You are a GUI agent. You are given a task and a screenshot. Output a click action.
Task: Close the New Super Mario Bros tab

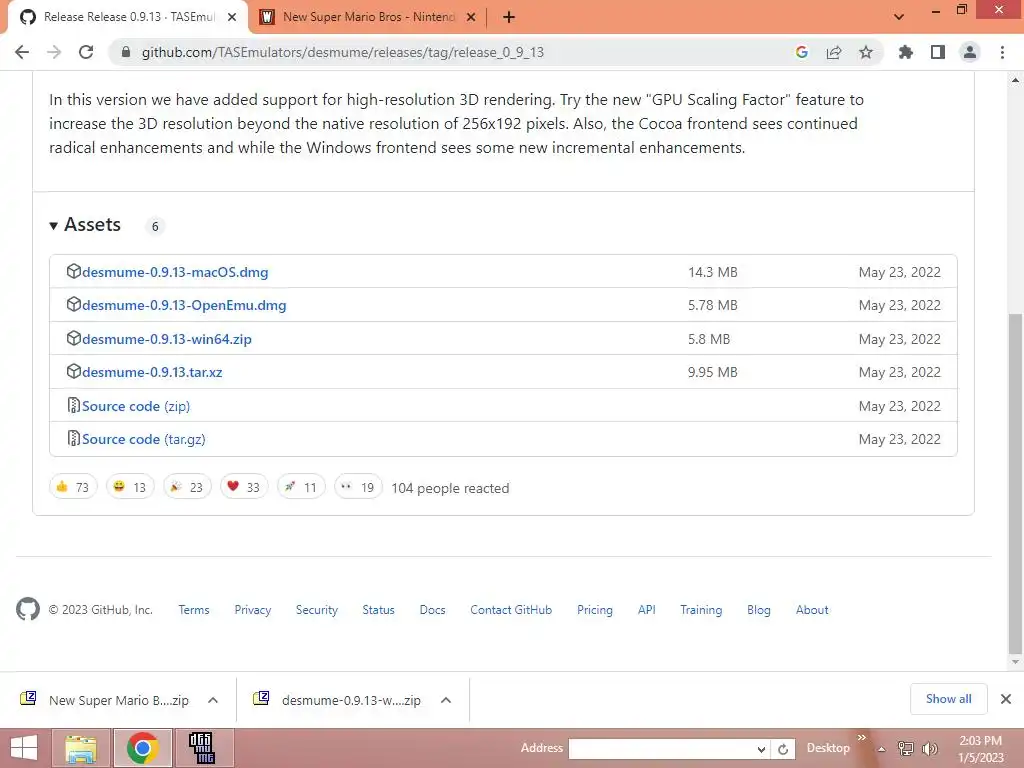(471, 18)
